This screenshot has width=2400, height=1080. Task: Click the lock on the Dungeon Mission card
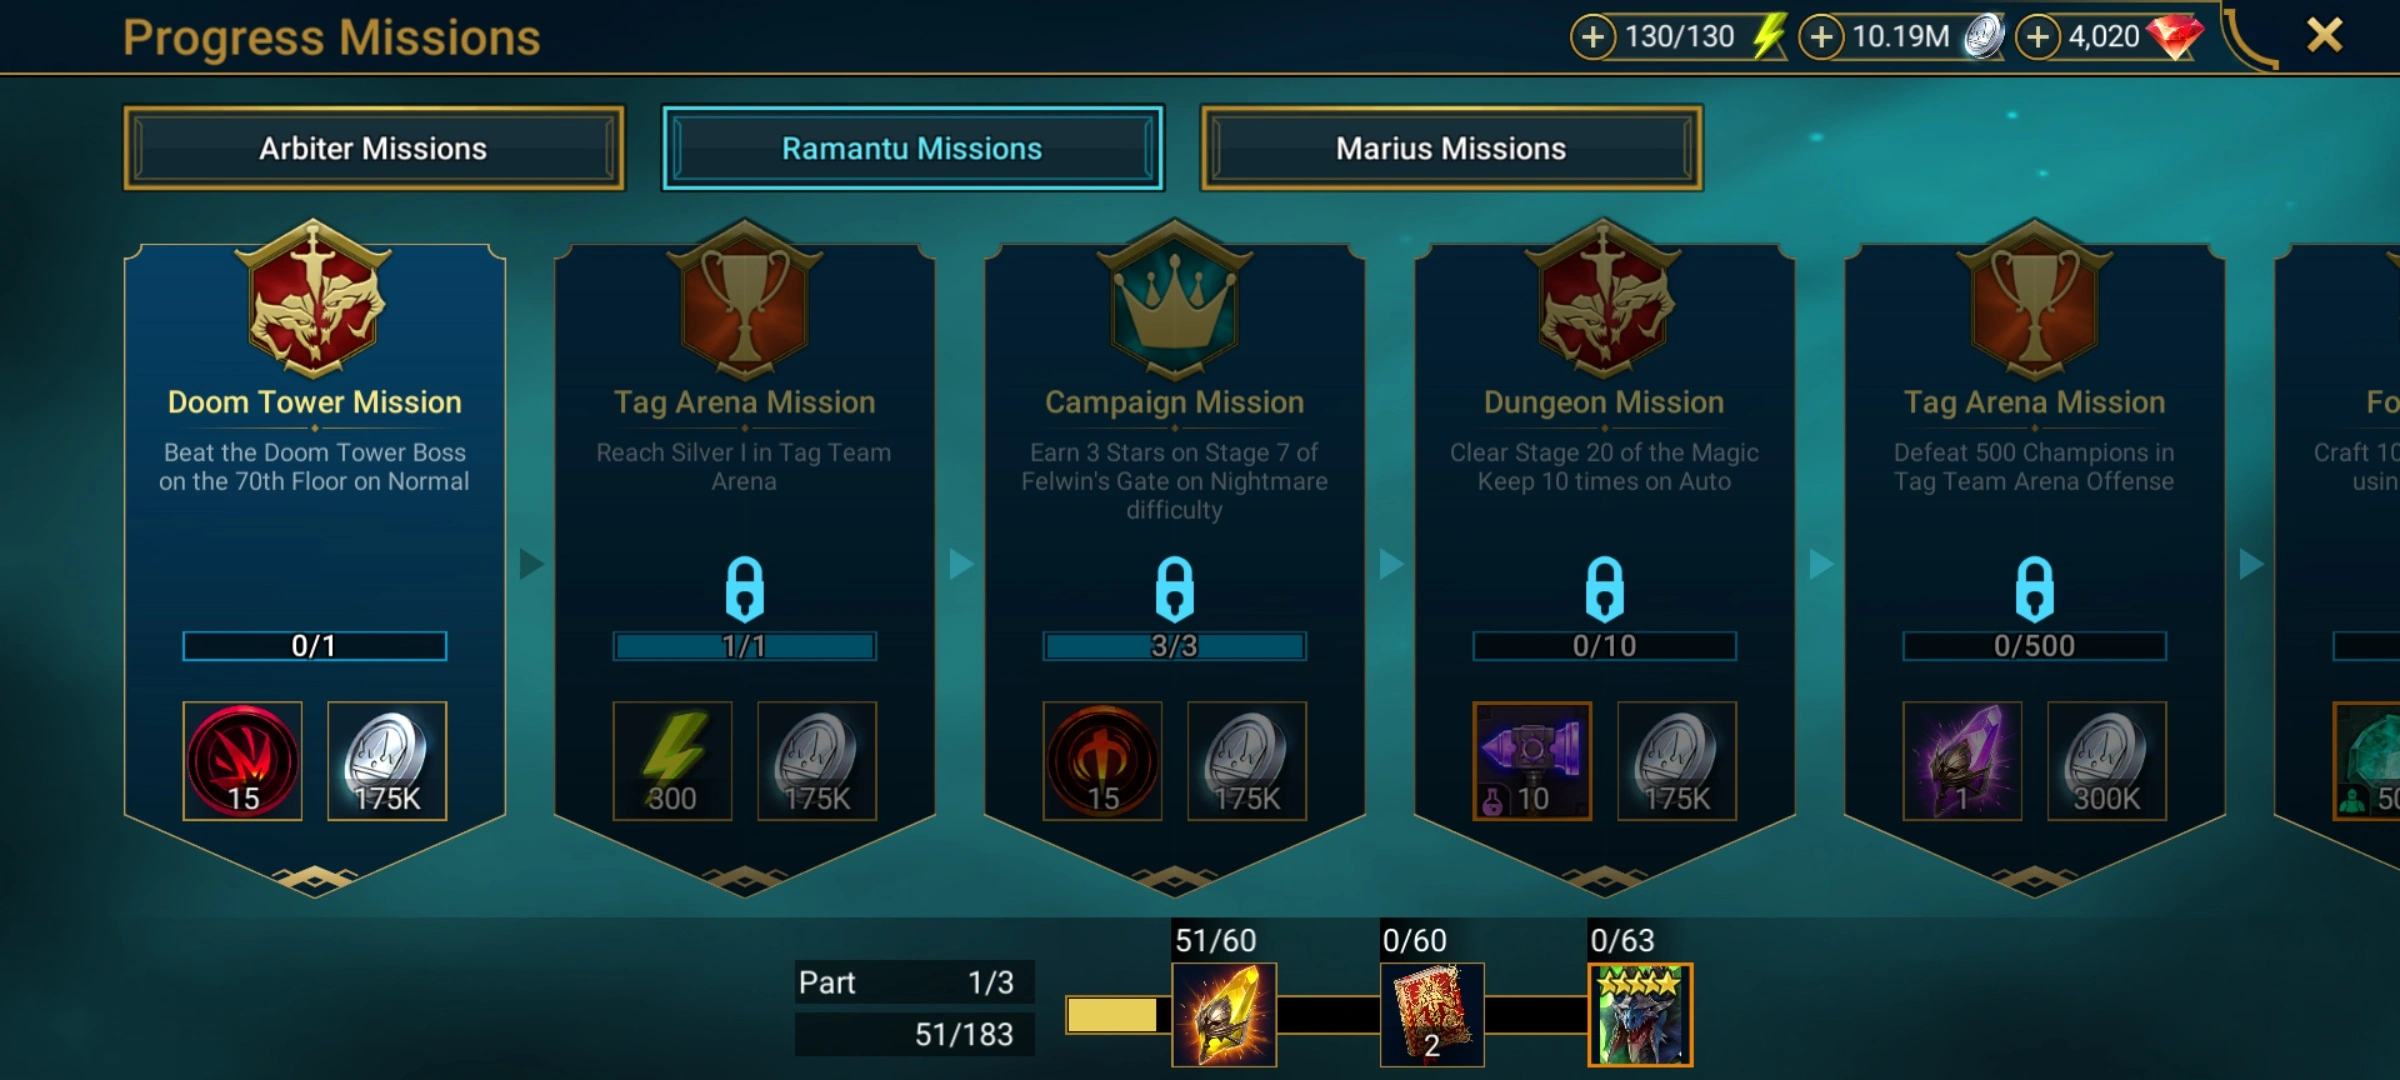click(x=1604, y=589)
